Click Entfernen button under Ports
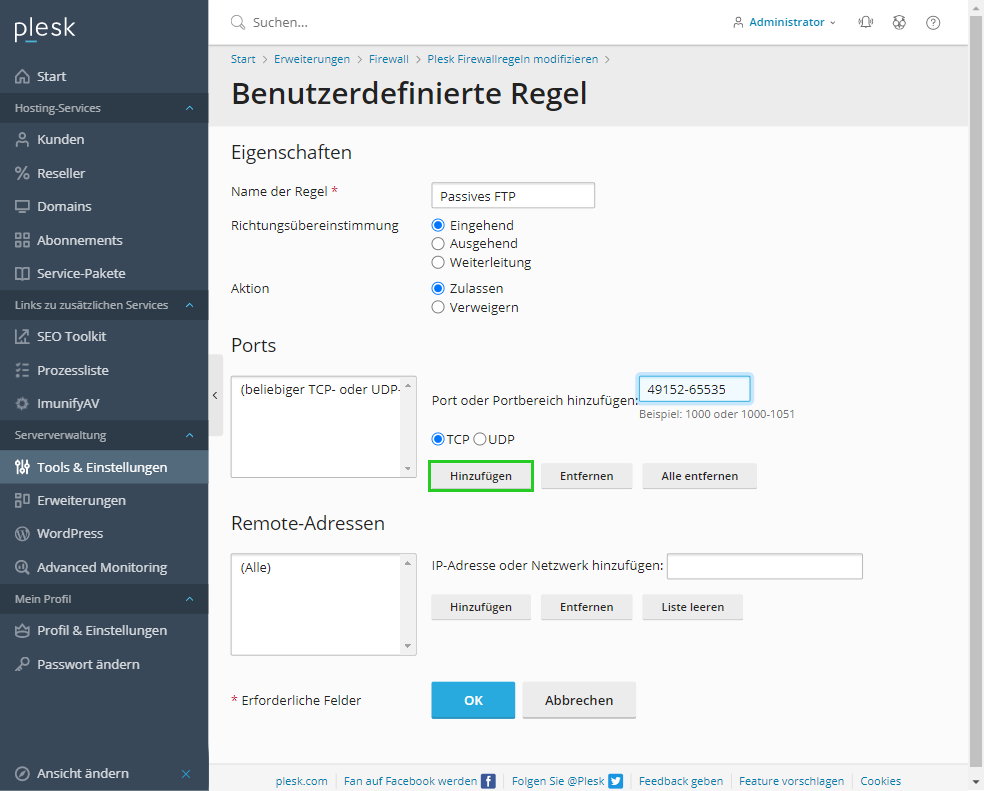984x791 pixels. [587, 476]
